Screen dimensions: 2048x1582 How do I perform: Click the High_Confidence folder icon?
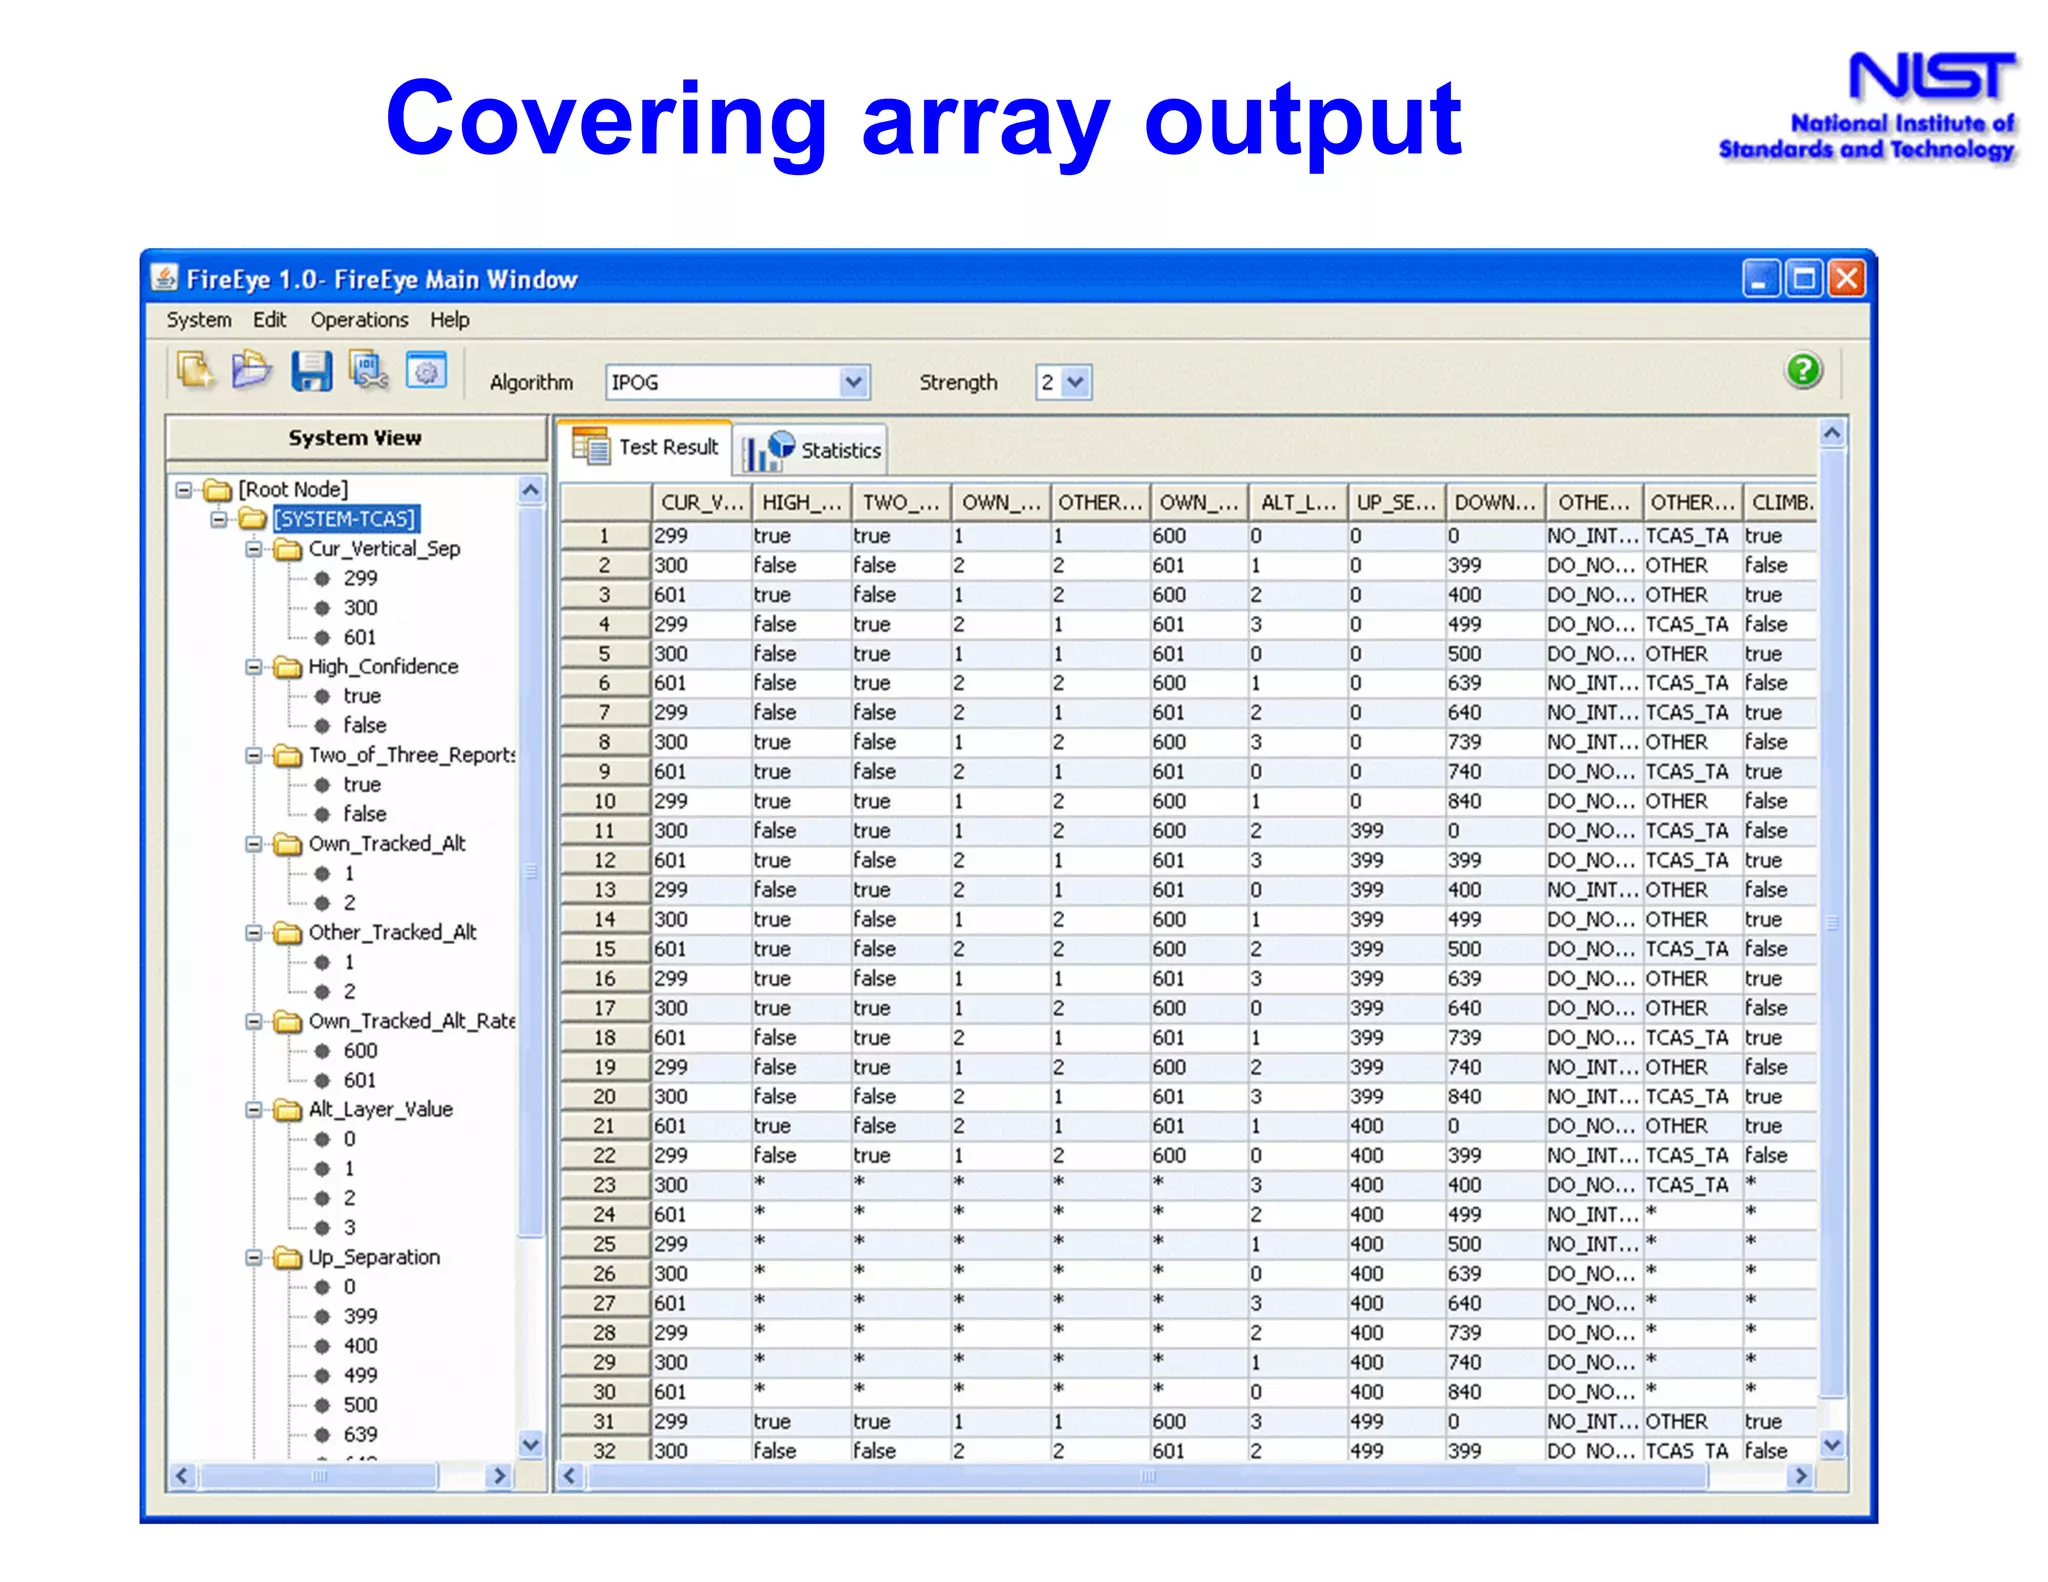point(288,667)
